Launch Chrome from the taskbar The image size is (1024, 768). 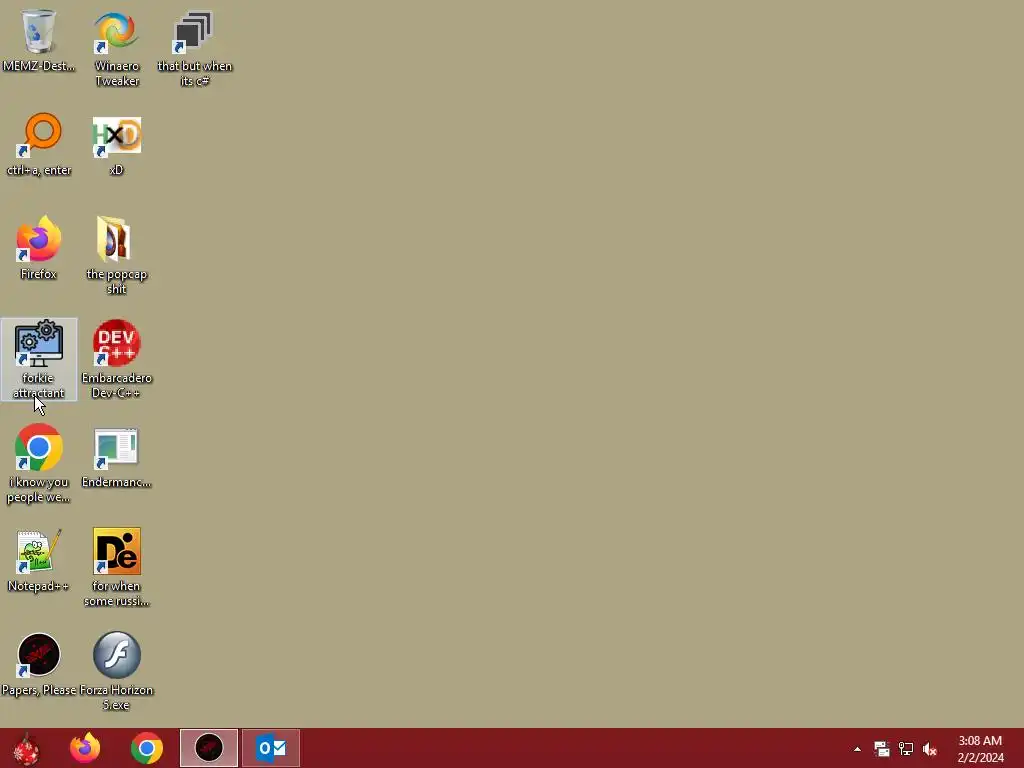click(x=147, y=748)
